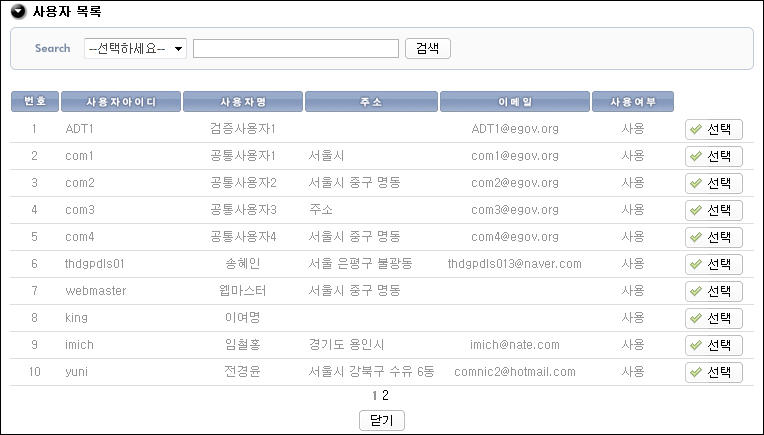Viewport: 764px width, 435px height.
Task: Click the 이메일 column header
Action: [514, 102]
